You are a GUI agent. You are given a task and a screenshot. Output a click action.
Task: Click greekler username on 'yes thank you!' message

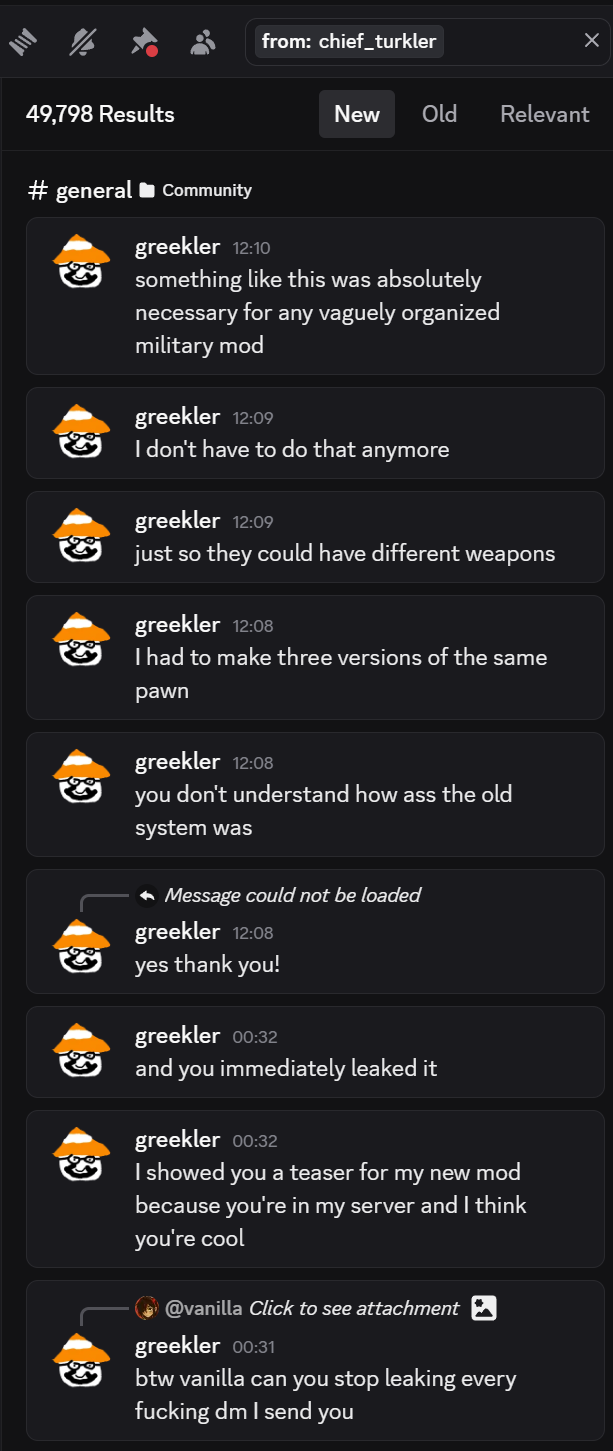click(x=177, y=931)
